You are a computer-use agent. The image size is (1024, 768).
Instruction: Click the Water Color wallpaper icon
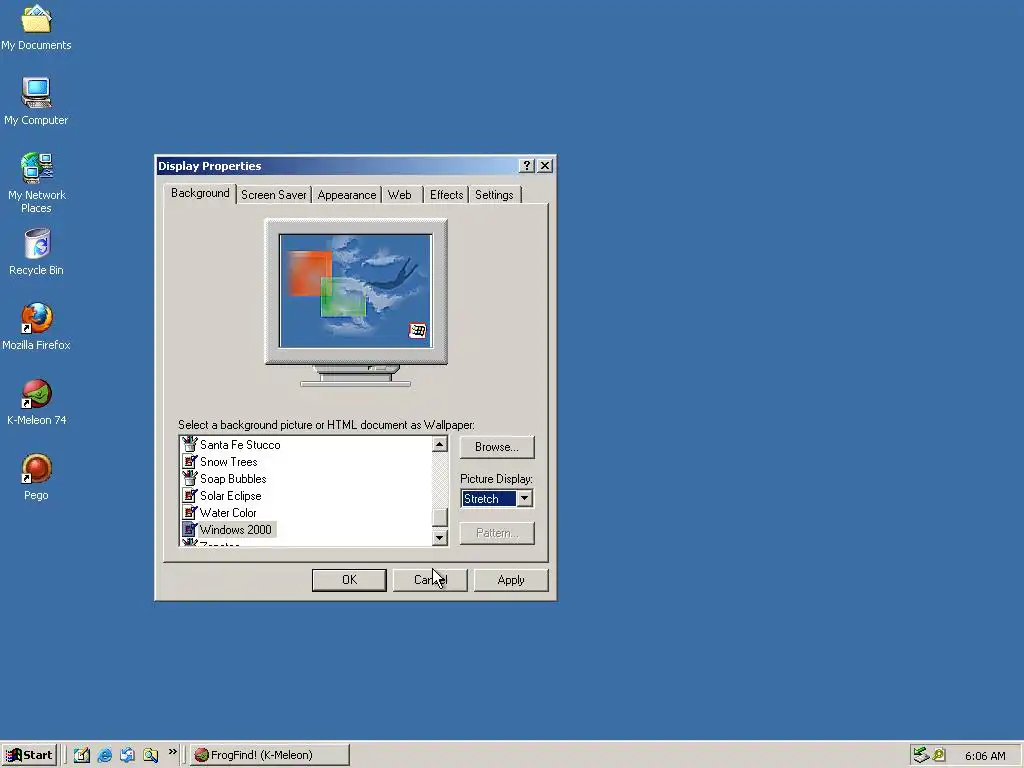point(189,512)
